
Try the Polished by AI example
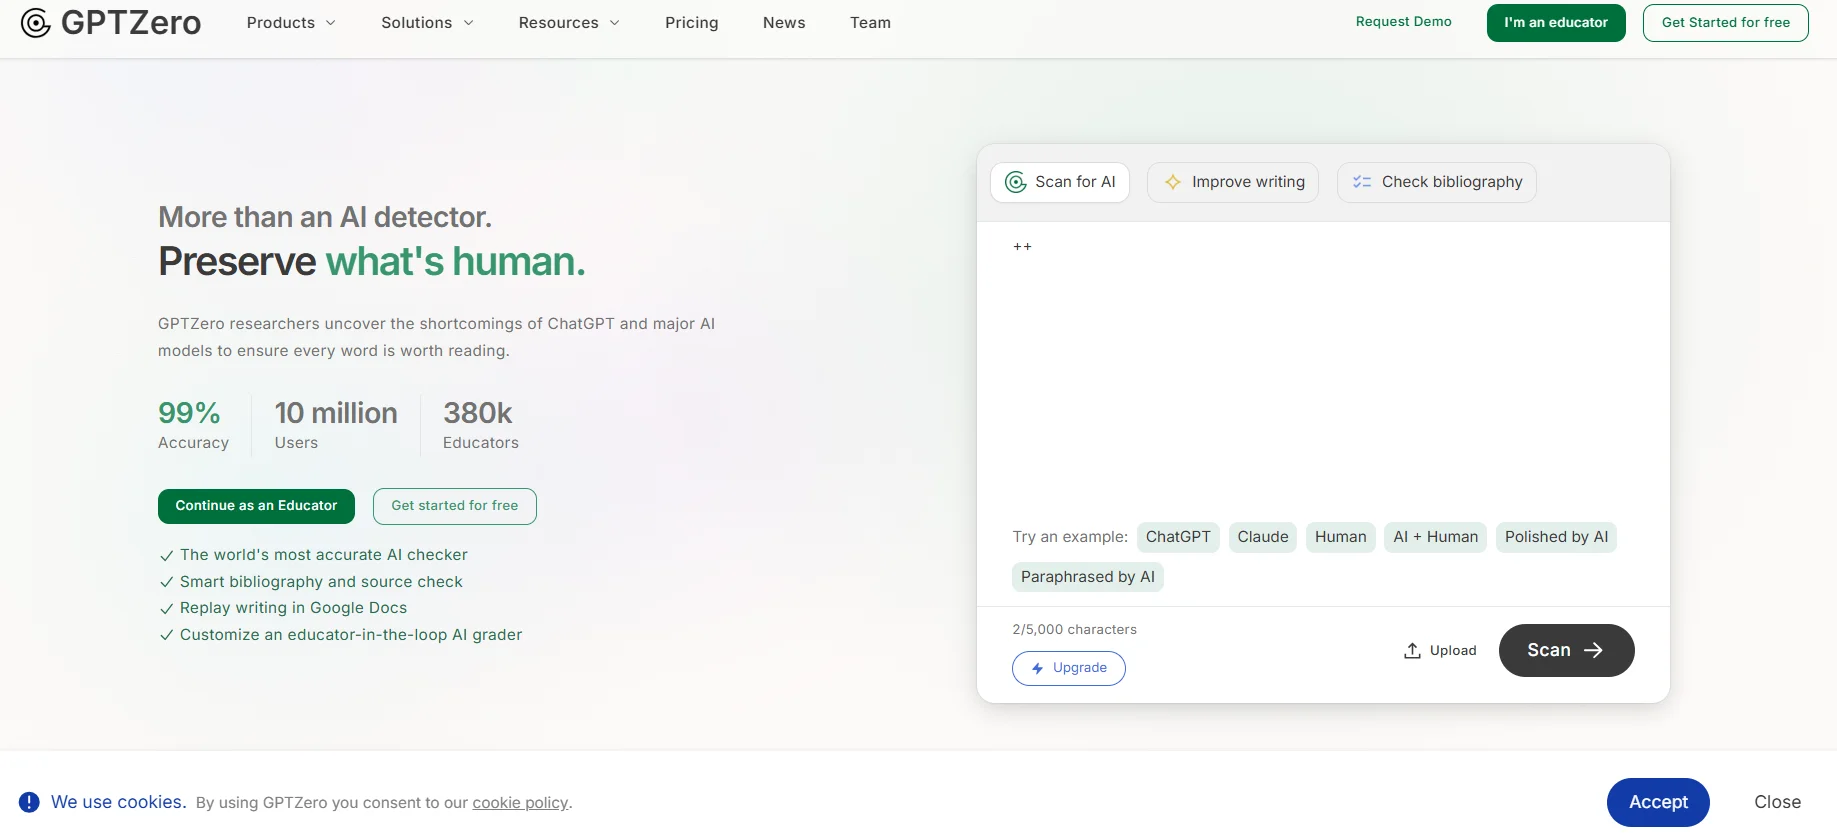pos(1557,537)
